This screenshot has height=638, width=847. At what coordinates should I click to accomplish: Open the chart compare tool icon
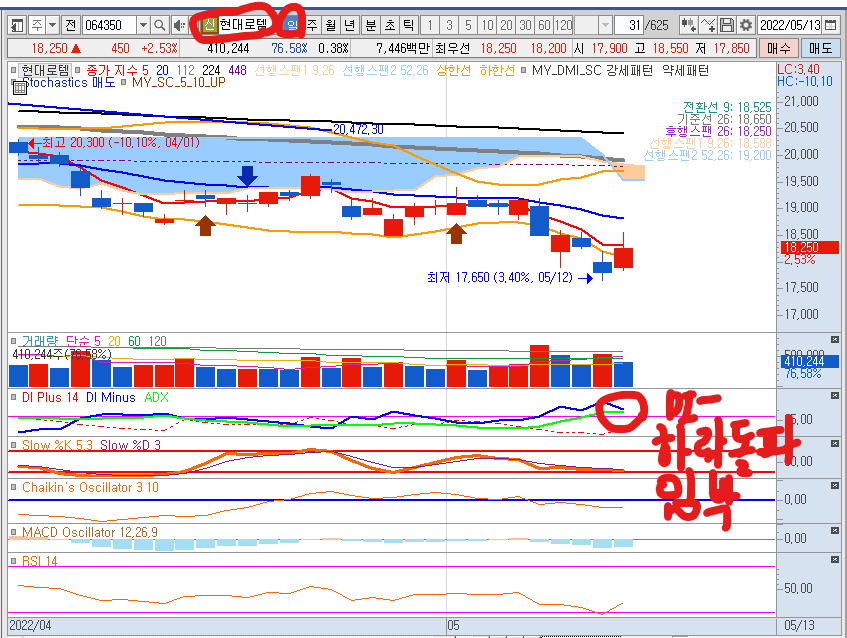pos(688,25)
